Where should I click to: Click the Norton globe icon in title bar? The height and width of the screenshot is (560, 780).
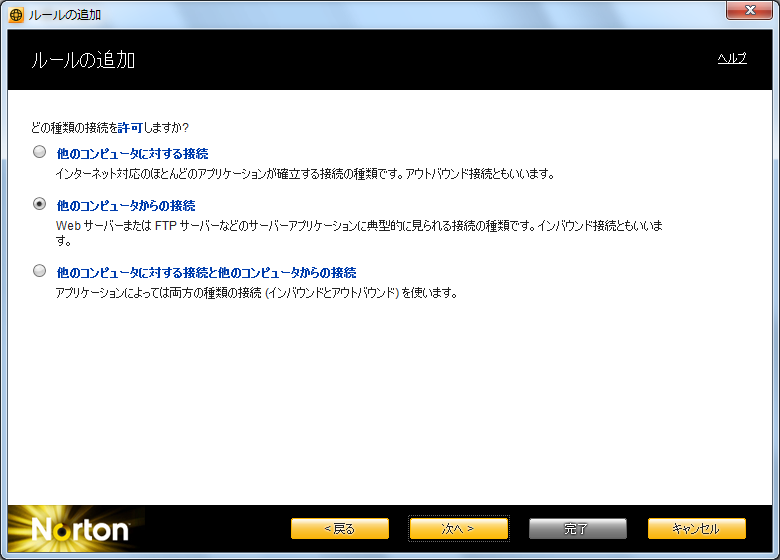16,15
